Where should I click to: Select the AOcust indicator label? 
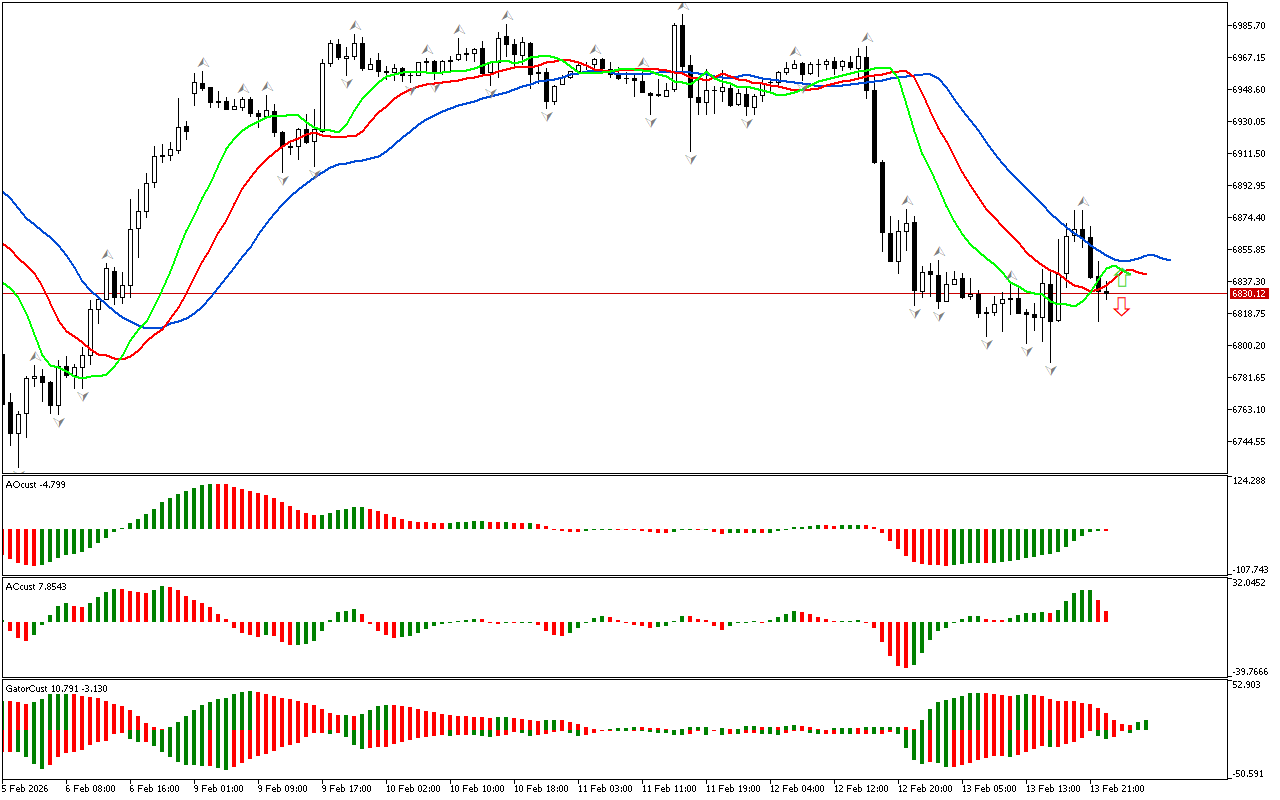34,484
